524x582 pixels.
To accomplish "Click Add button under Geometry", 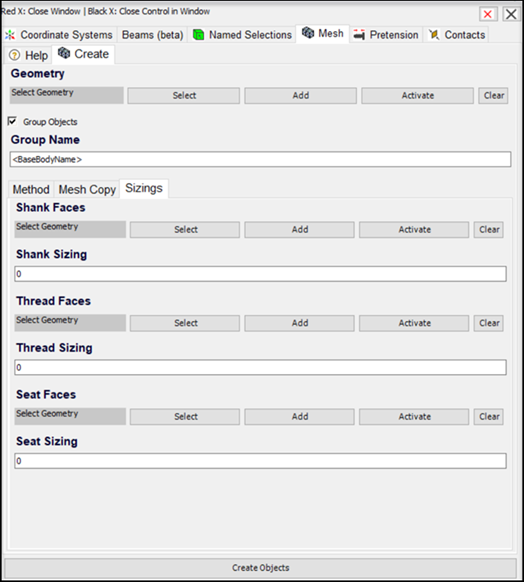I will [301, 96].
